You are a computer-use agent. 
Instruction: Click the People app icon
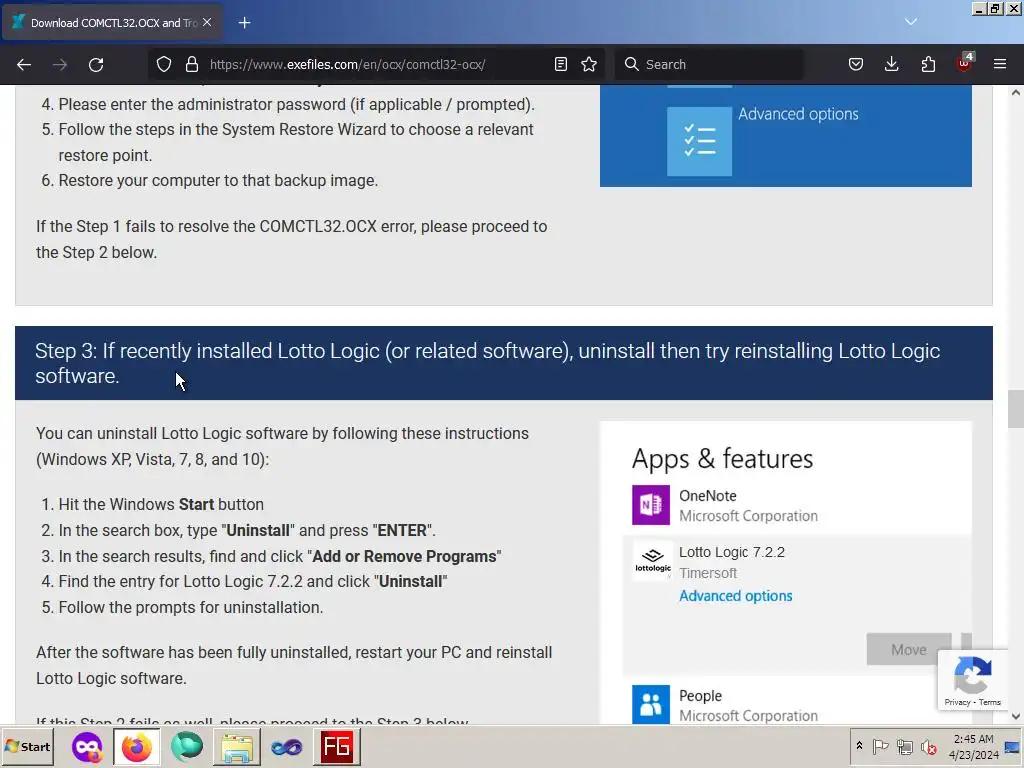pos(650,704)
